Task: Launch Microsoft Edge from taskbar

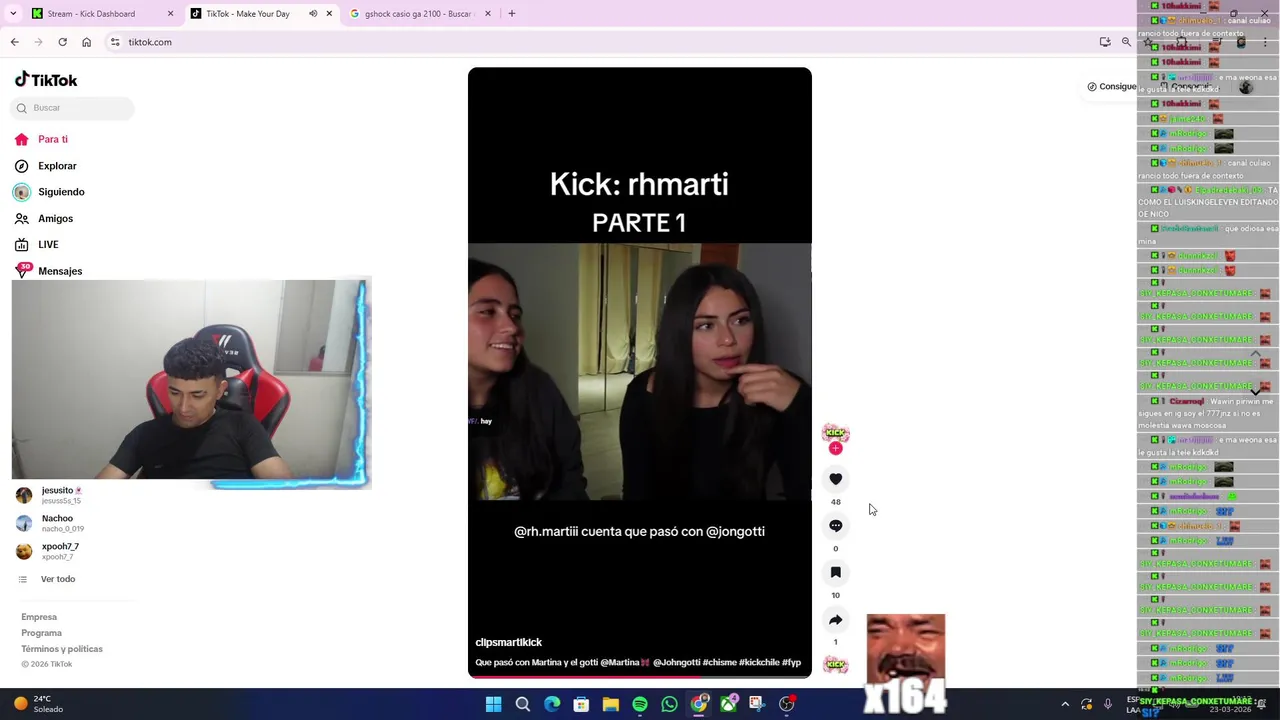Action: tap(552, 704)
